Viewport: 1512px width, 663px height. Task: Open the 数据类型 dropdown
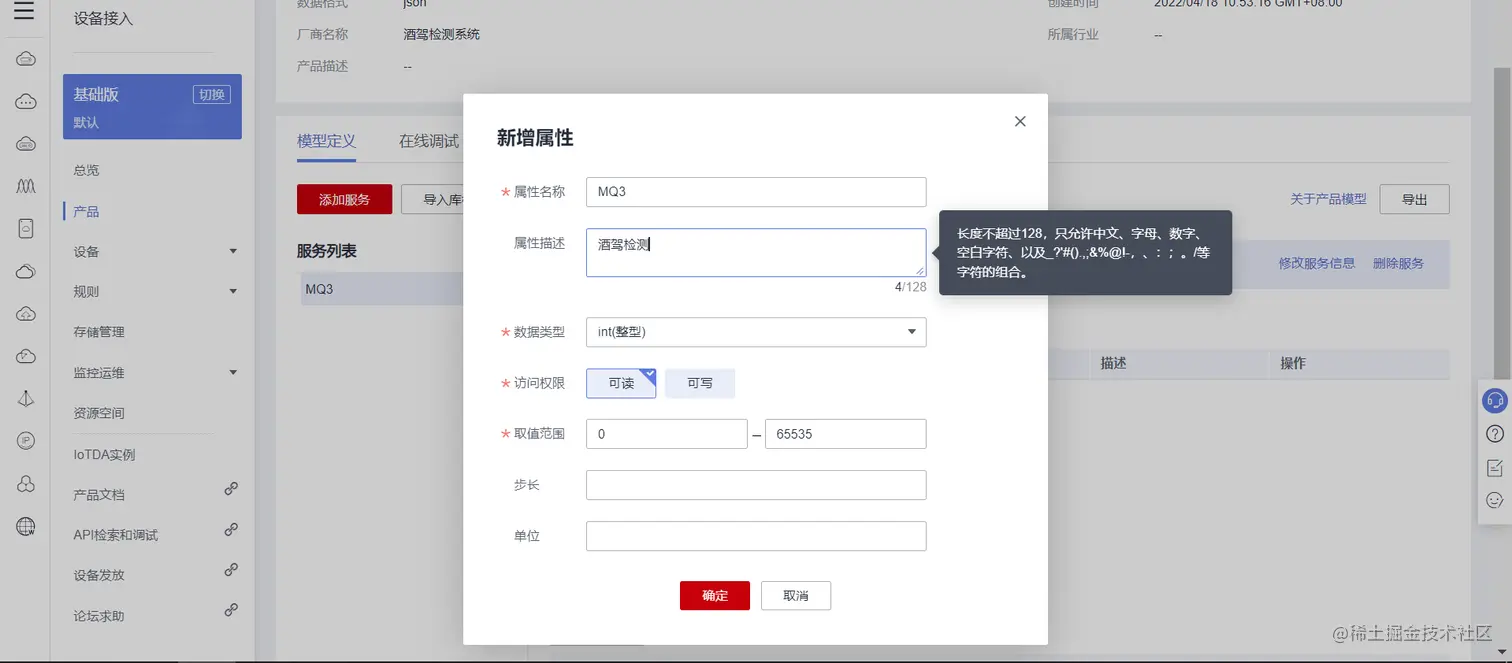pos(756,332)
